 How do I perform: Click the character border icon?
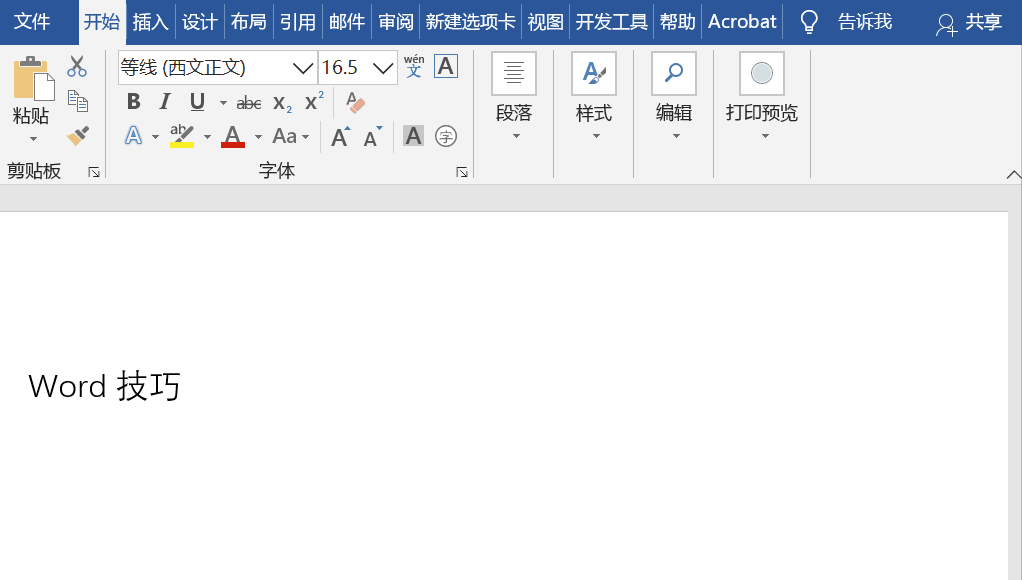(x=446, y=66)
